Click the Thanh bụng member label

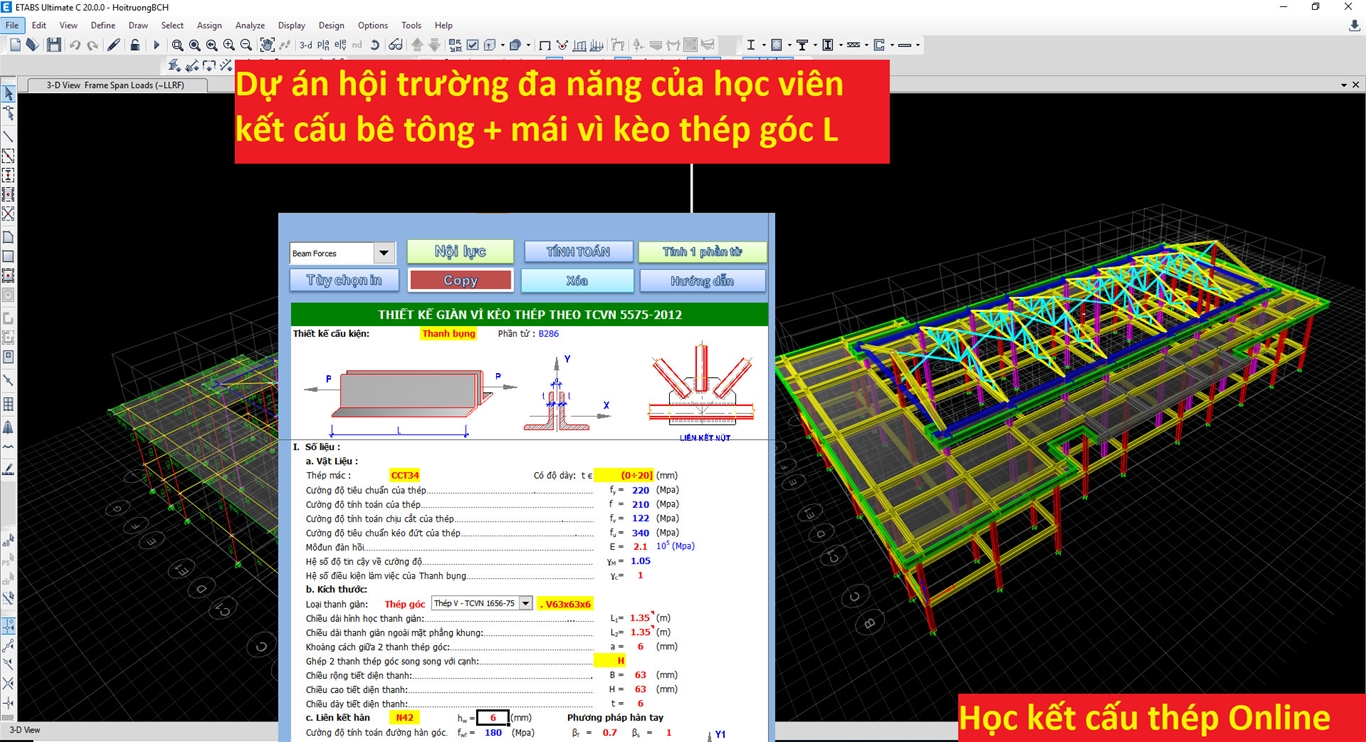[x=449, y=334]
